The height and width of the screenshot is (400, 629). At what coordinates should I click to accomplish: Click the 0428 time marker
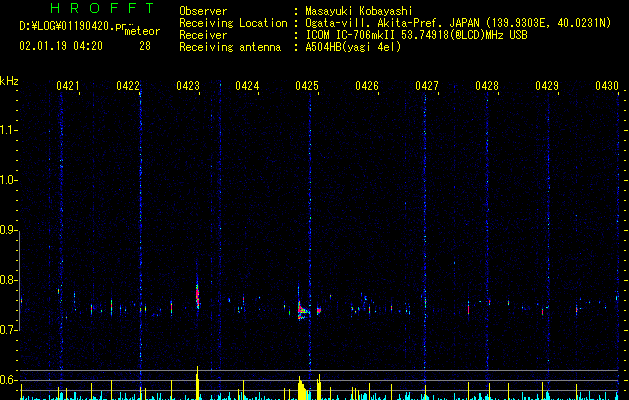(x=487, y=86)
